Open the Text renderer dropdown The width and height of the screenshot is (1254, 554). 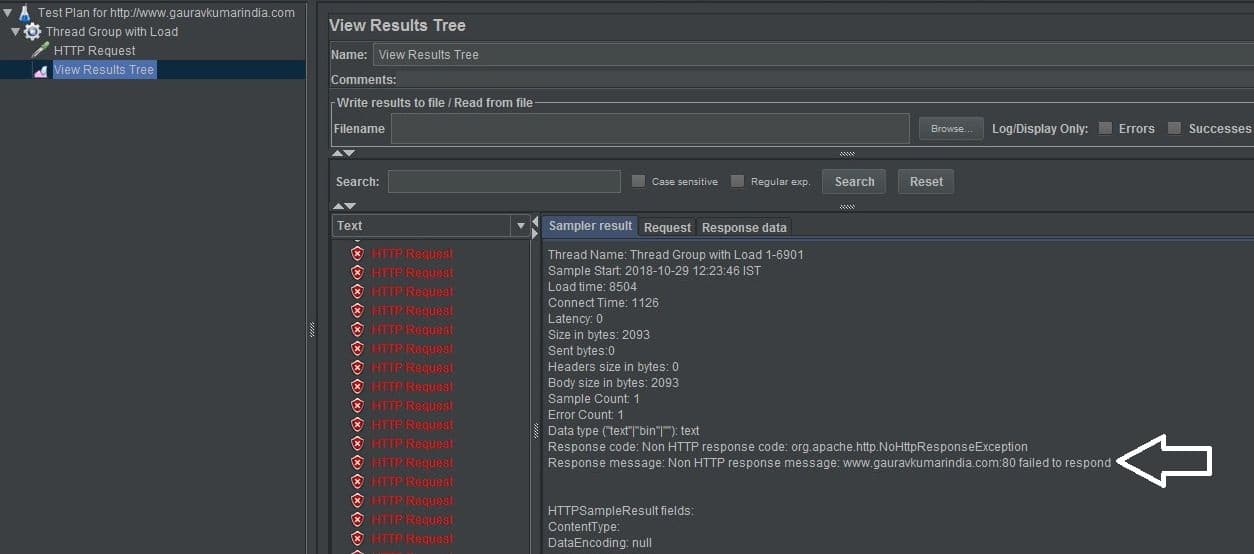tap(520, 226)
